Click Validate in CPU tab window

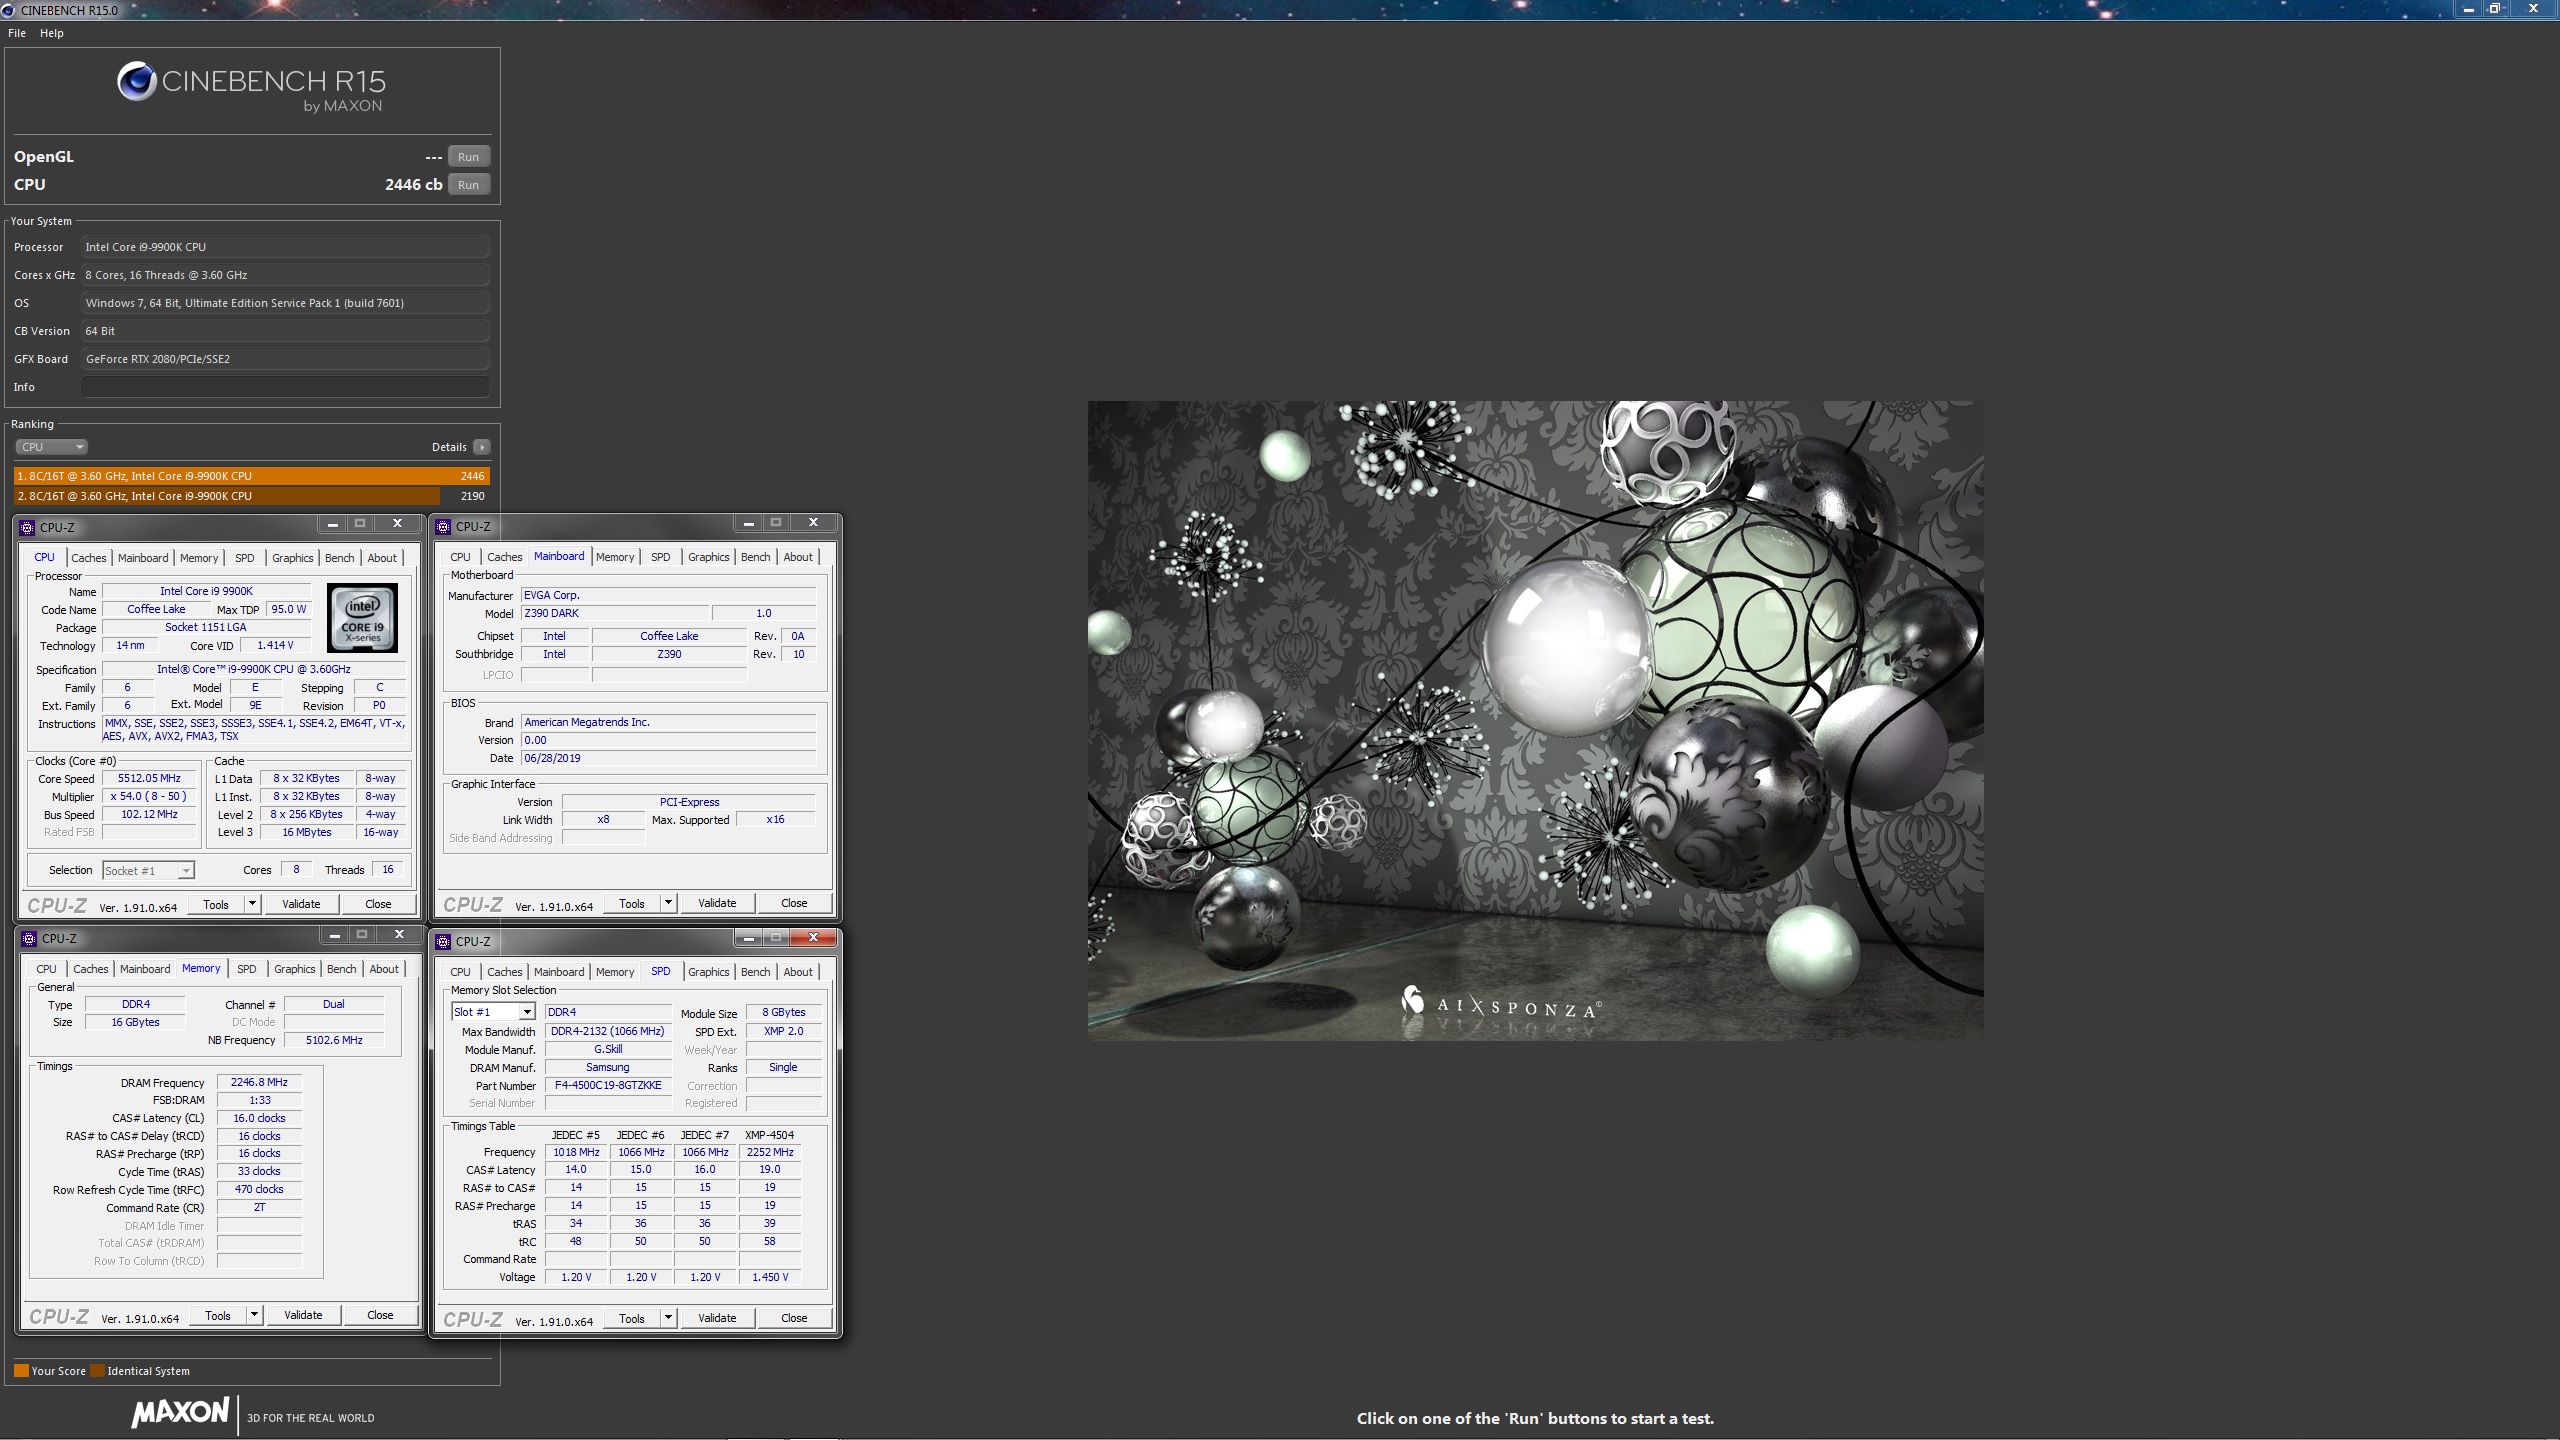[301, 905]
